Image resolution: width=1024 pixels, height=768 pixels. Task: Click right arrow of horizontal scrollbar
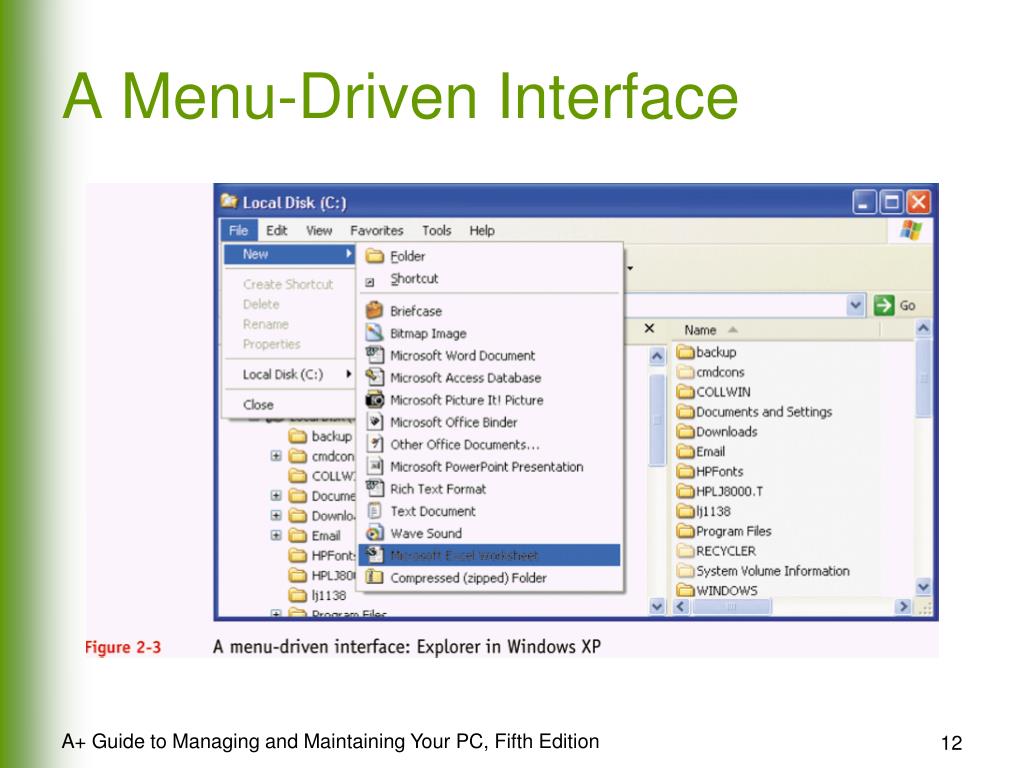903,607
